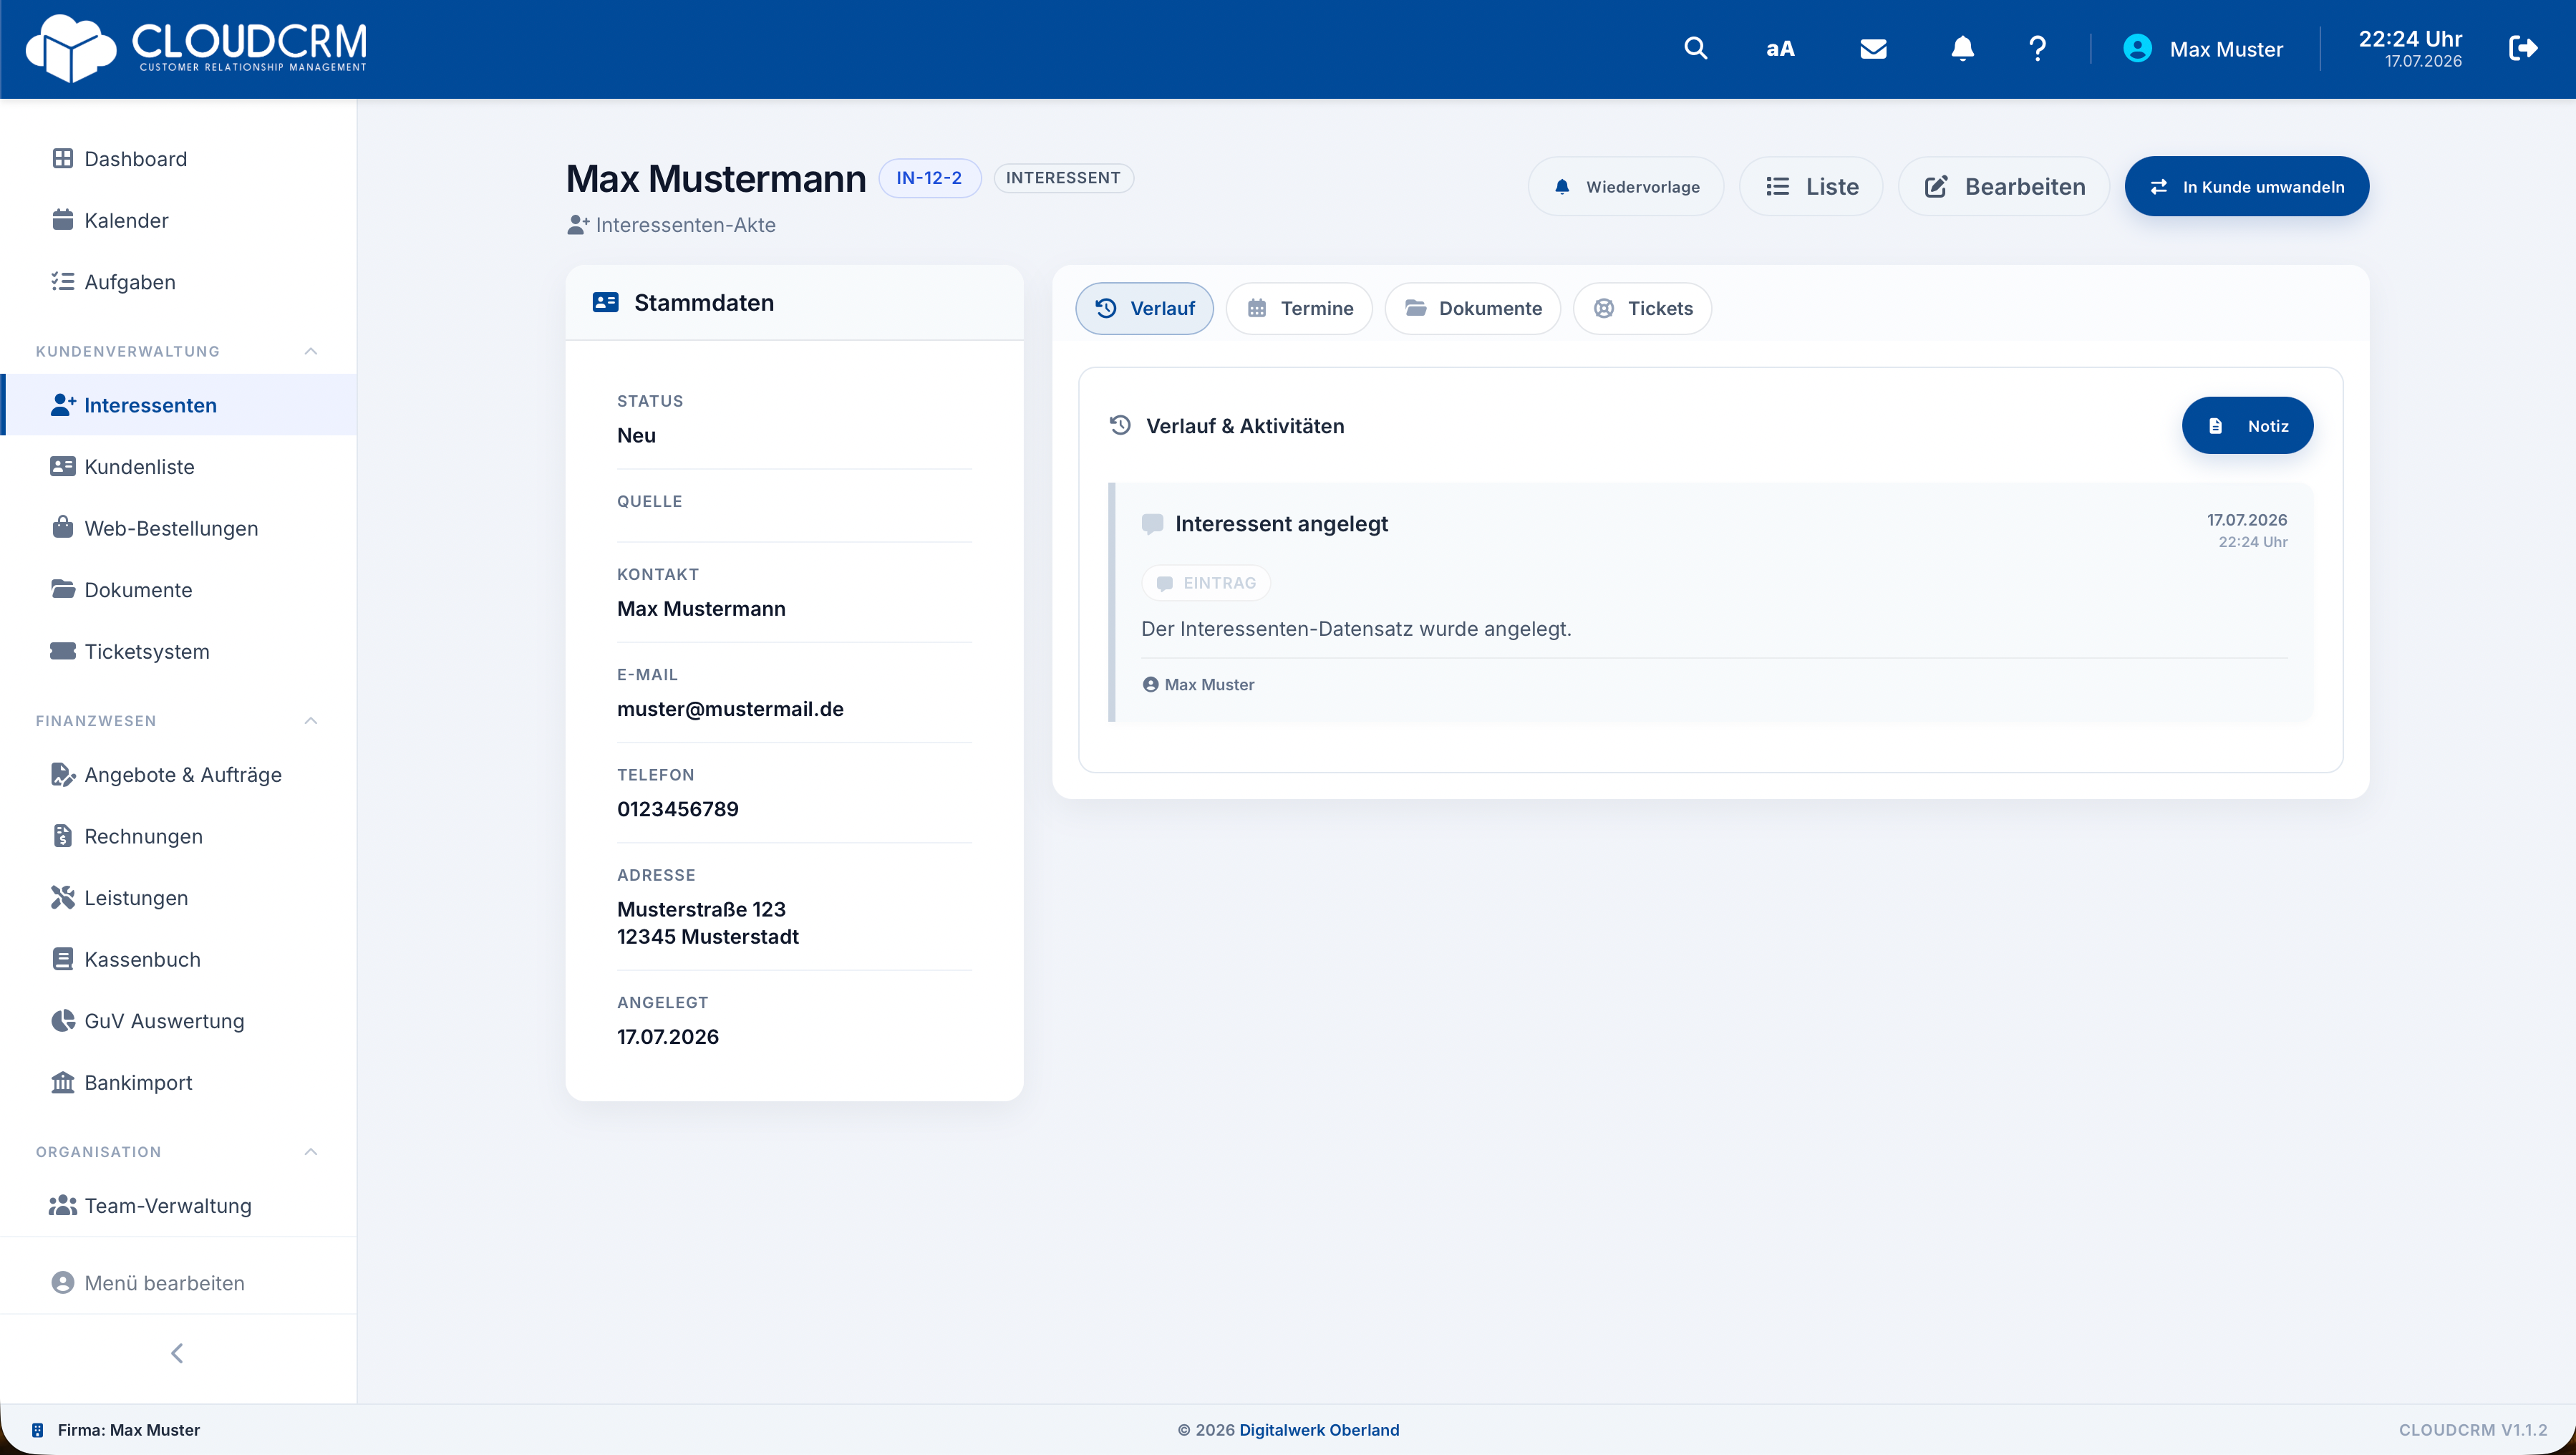2576x1455 pixels.
Task: Collapse the sidebar with the left chevron
Action: click(177, 1353)
